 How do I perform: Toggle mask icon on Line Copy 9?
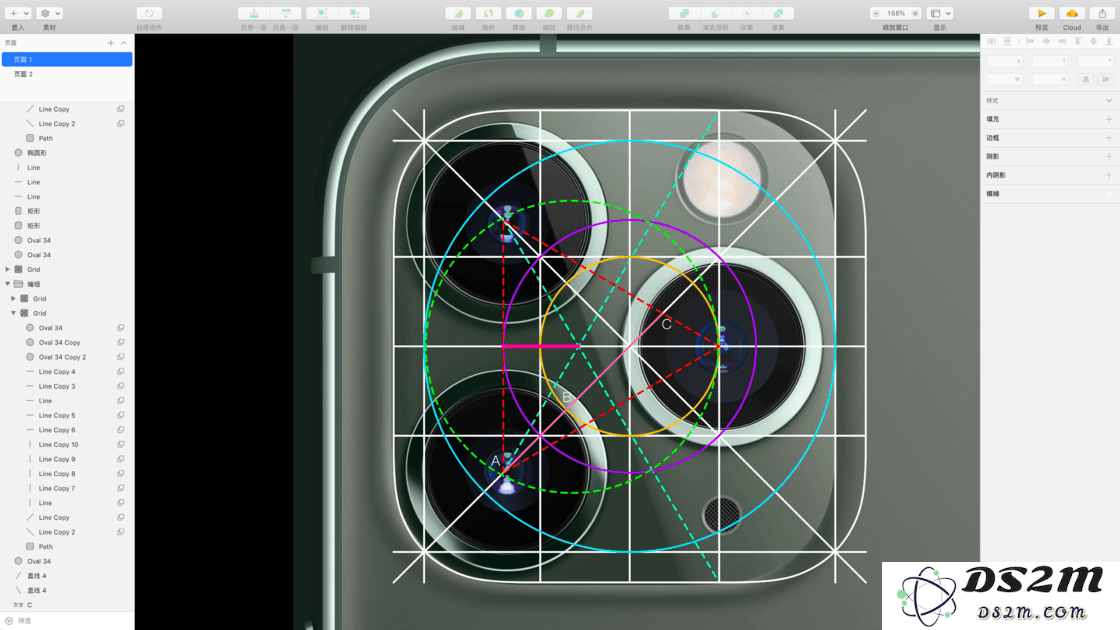[x=121, y=459]
